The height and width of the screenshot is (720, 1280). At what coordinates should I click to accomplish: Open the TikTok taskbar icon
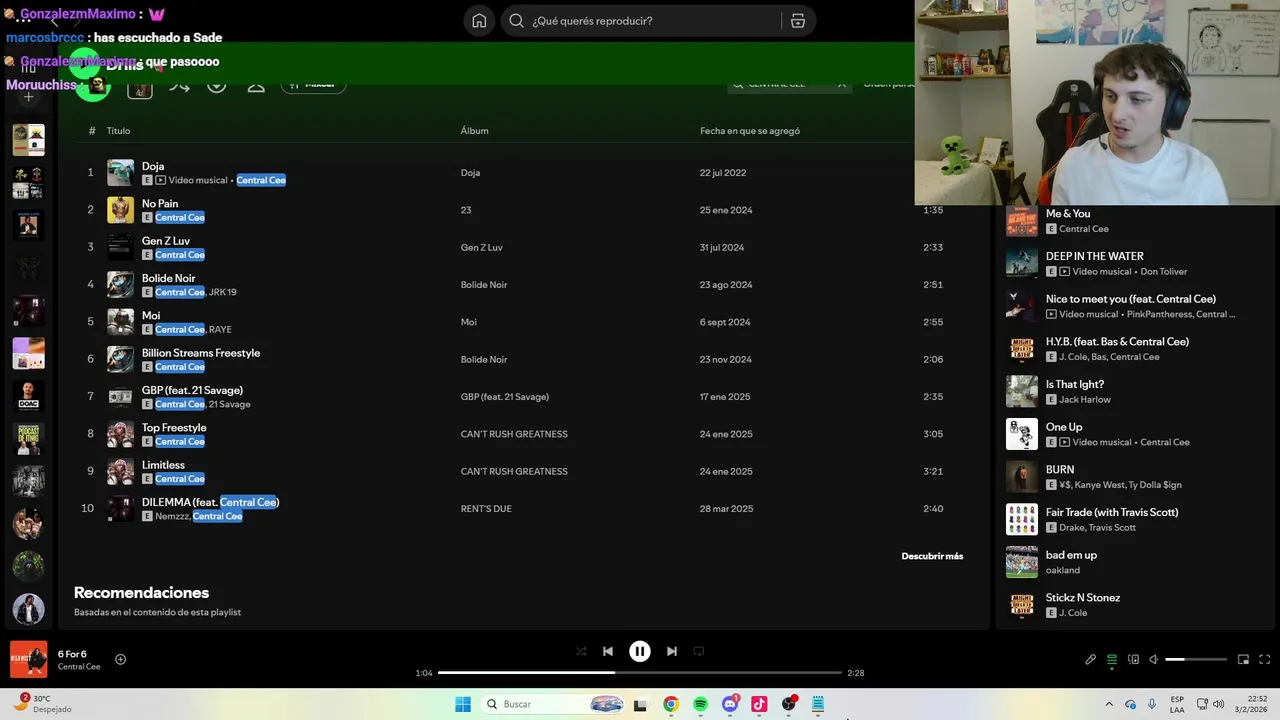click(759, 704)
